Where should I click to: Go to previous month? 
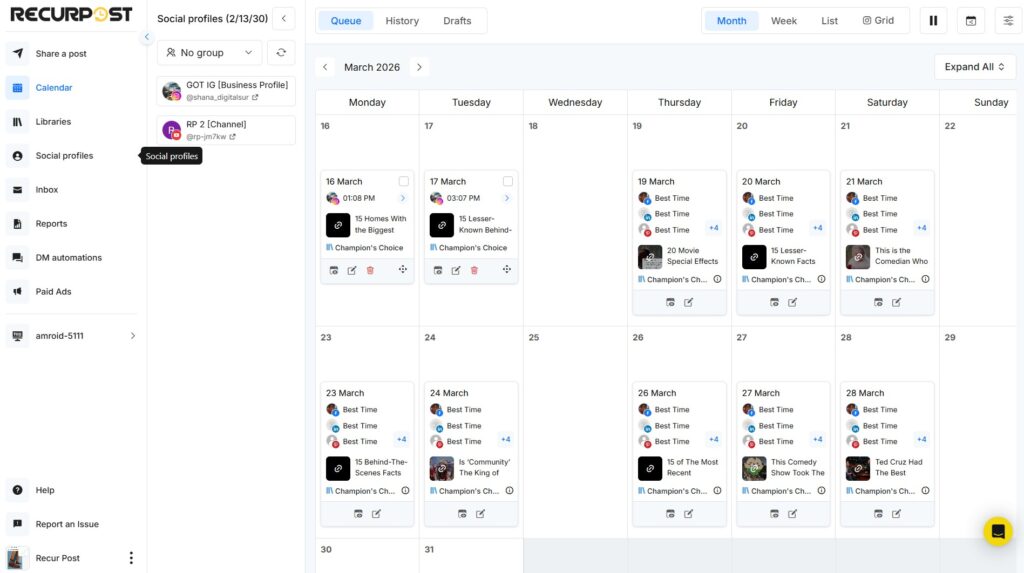(325, 67)
